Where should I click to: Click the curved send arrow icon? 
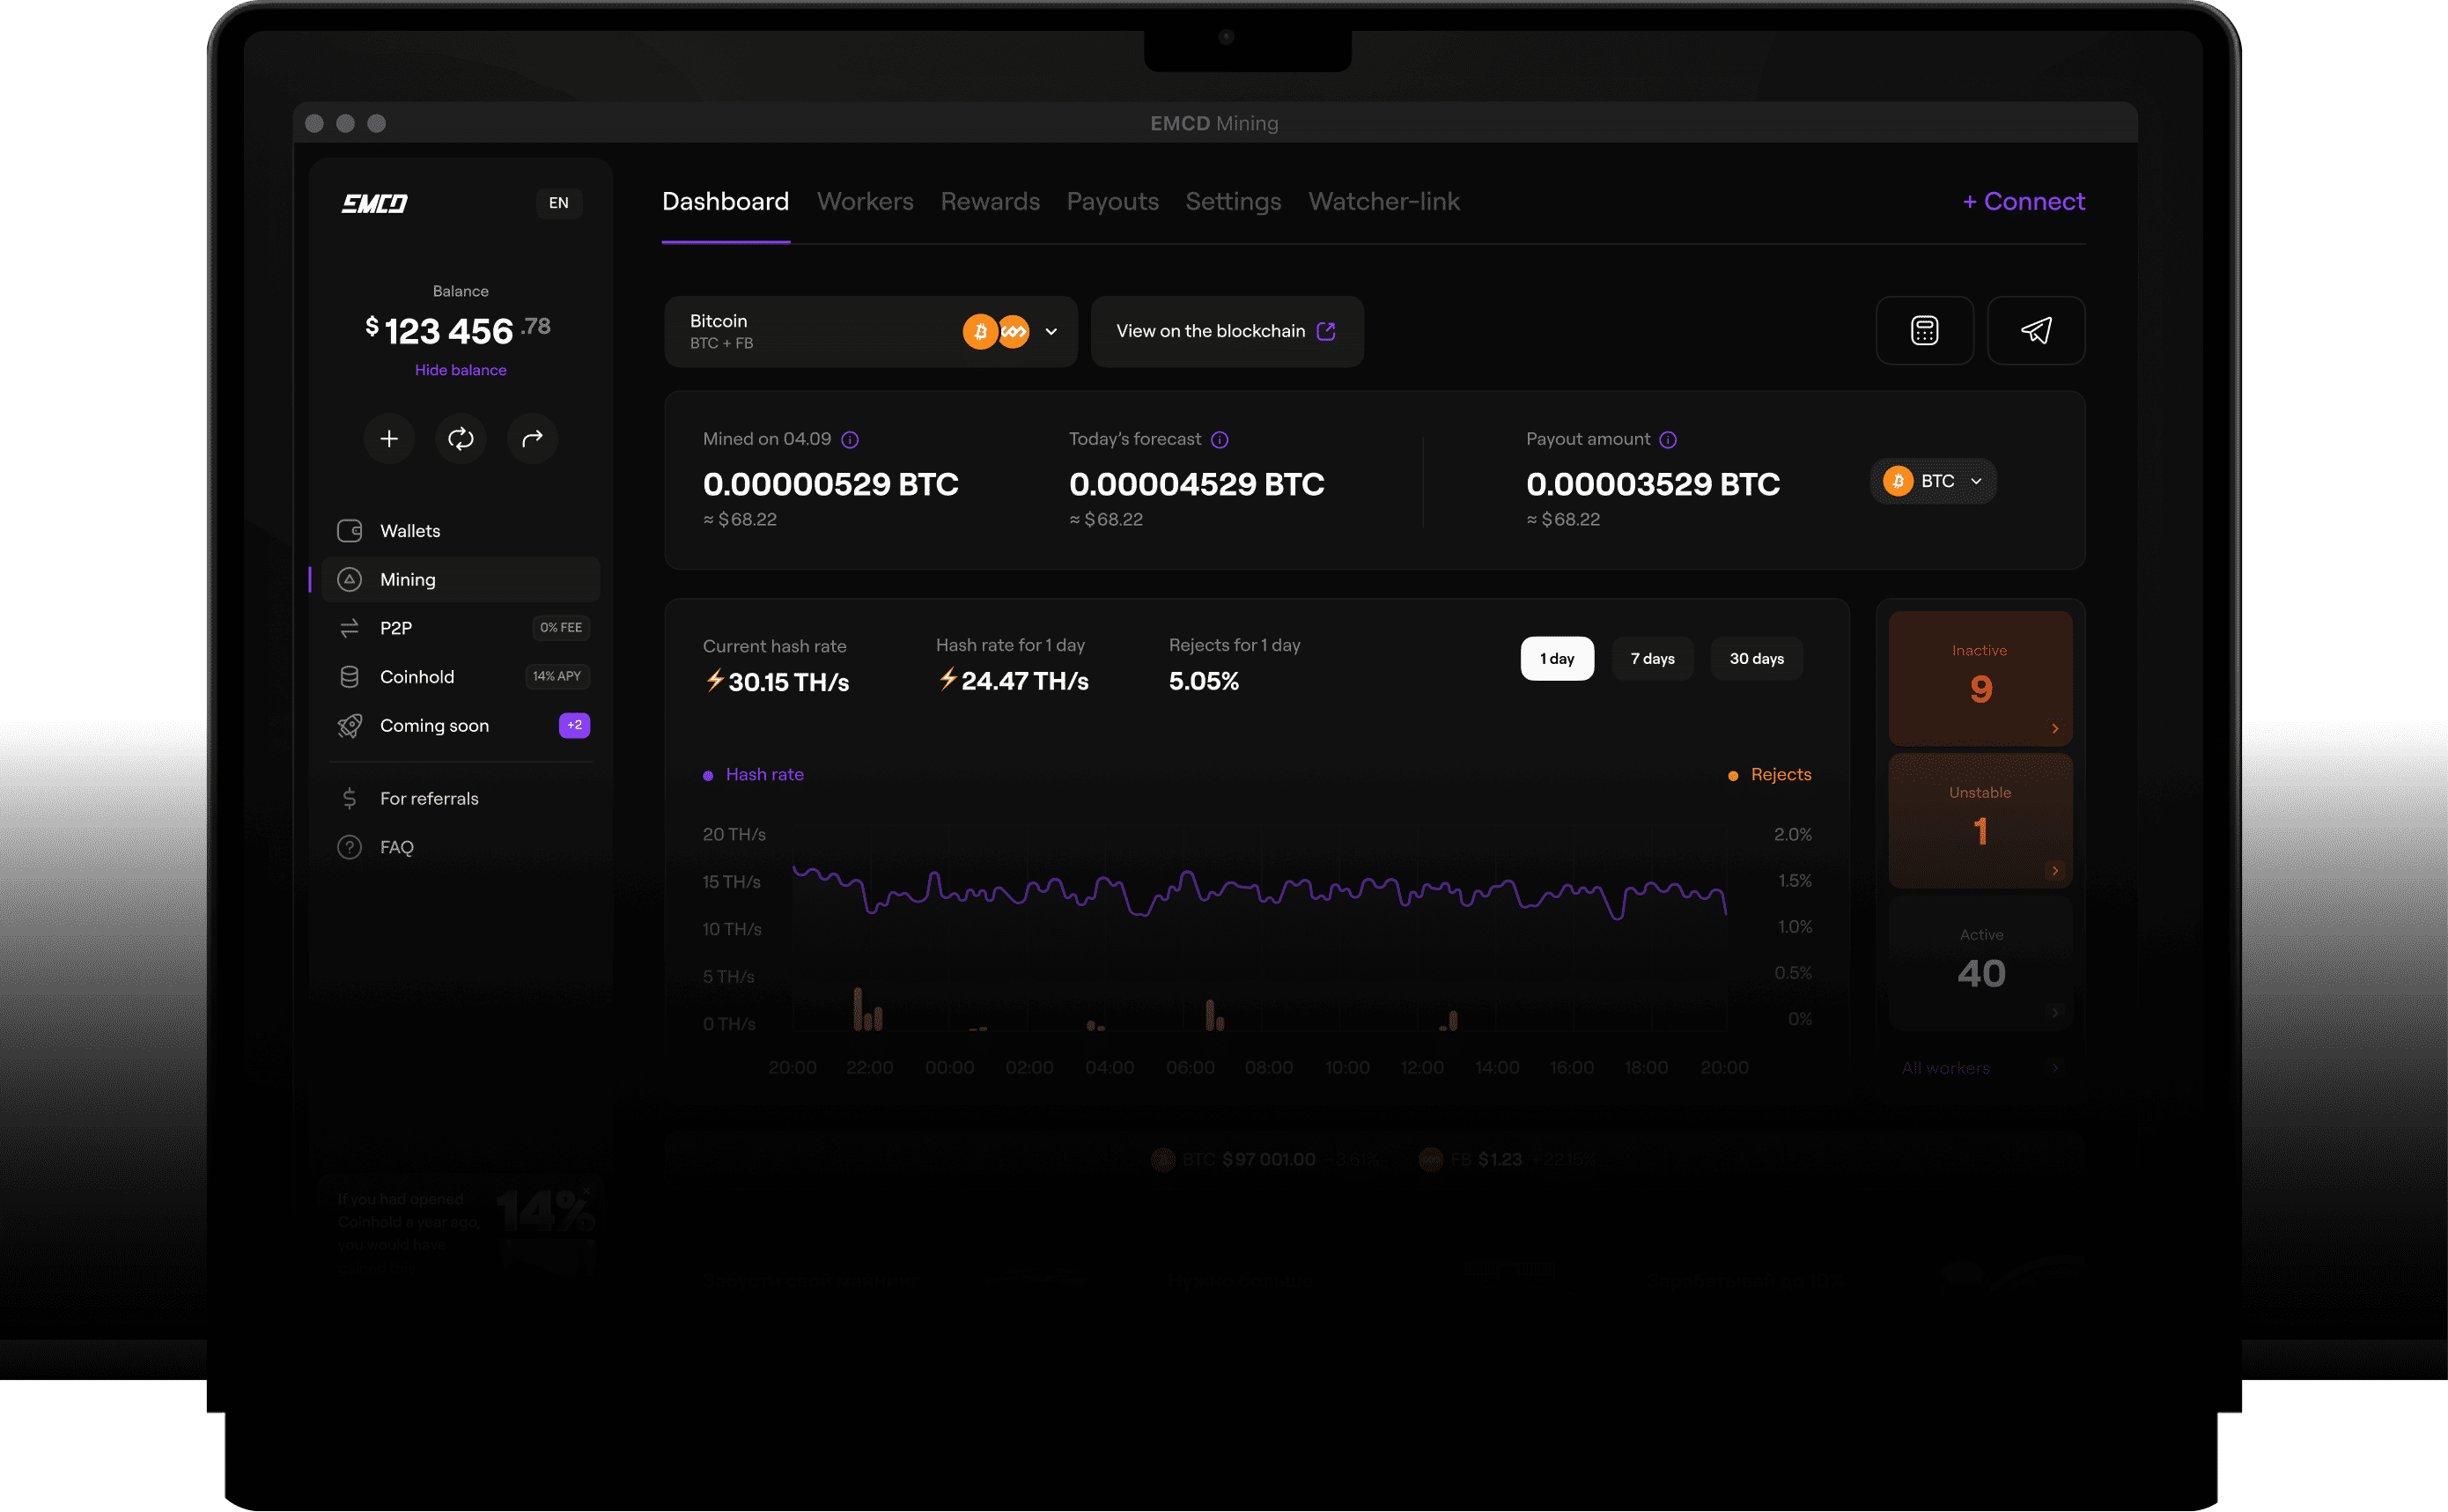pos(532,439)
